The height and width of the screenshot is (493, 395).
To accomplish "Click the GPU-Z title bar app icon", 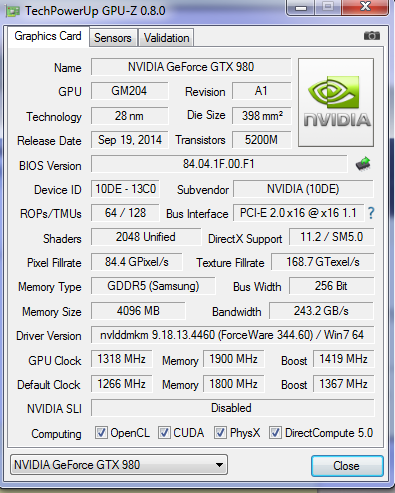I will click(12, 11).
